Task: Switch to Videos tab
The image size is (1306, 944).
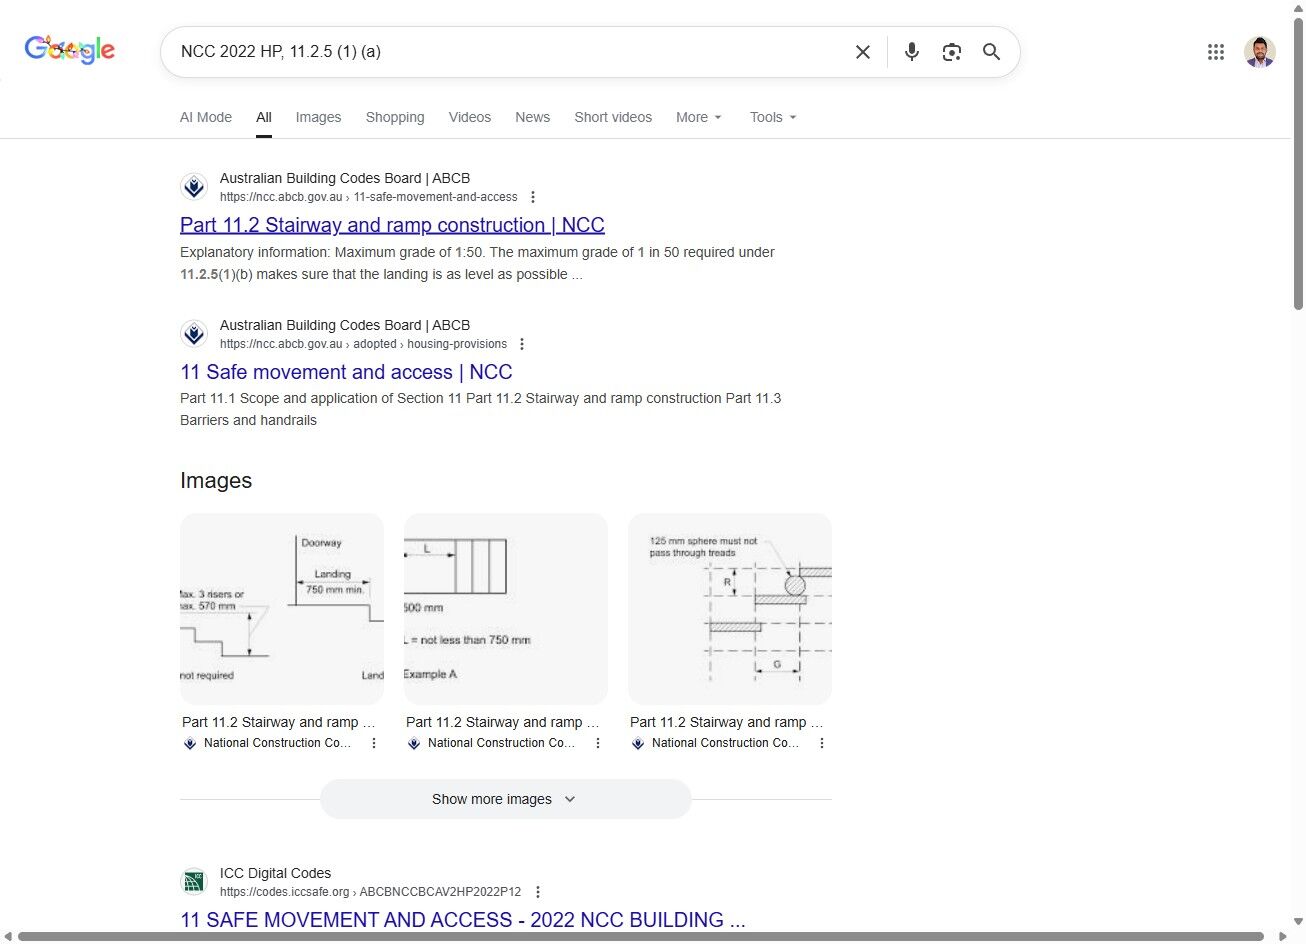Action: click(470, 117)
